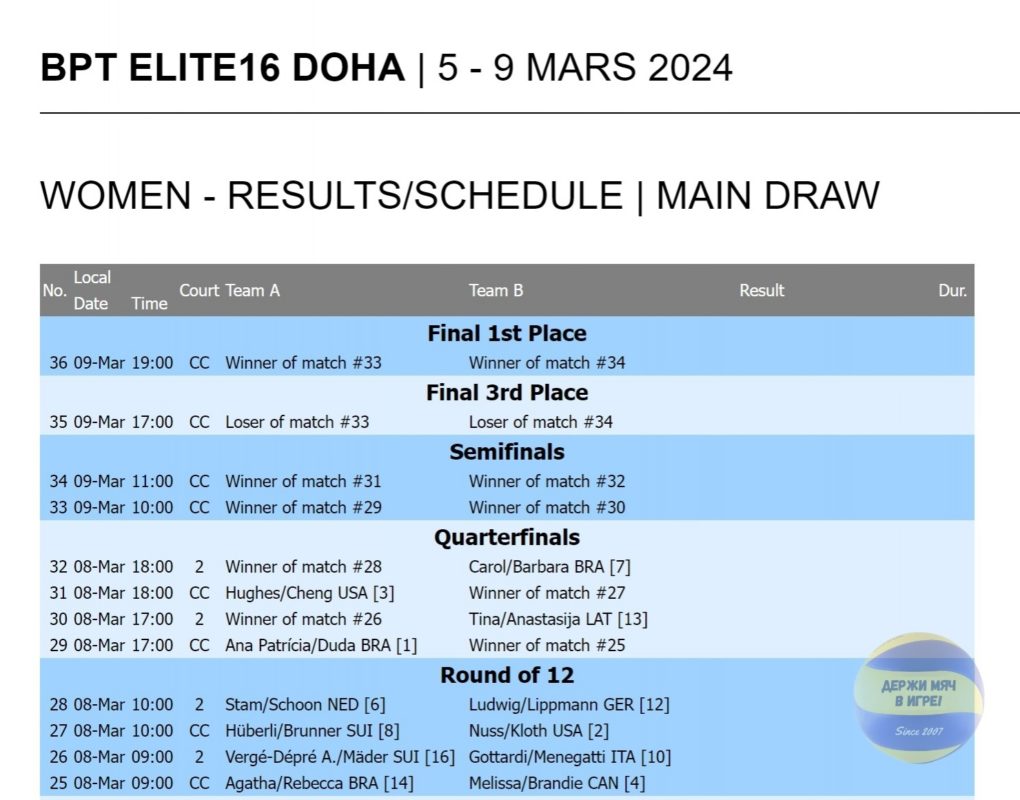Click the BPT ELITE16 DOHA title
1020x800 pixels.
222,68
